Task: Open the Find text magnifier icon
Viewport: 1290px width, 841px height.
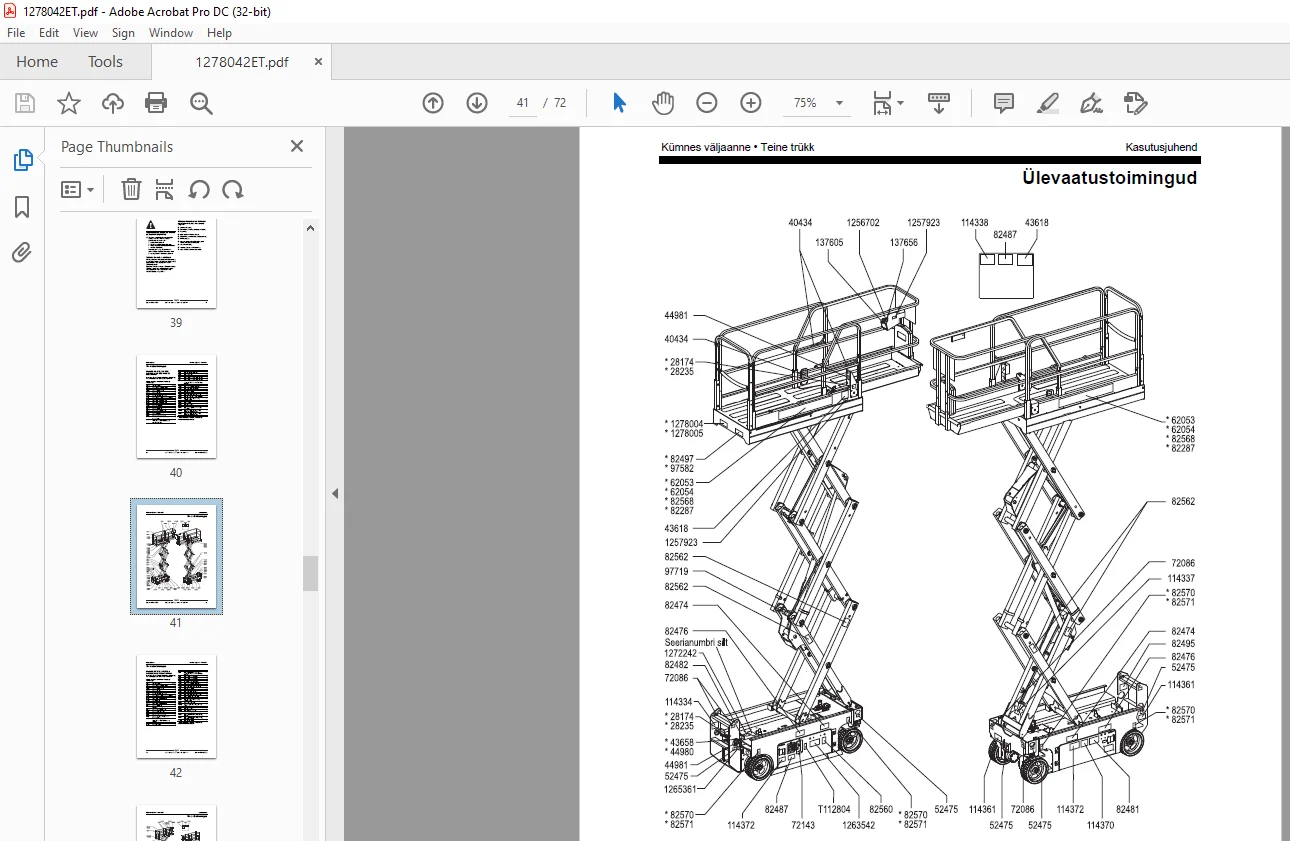Action: tap(201, 103)
